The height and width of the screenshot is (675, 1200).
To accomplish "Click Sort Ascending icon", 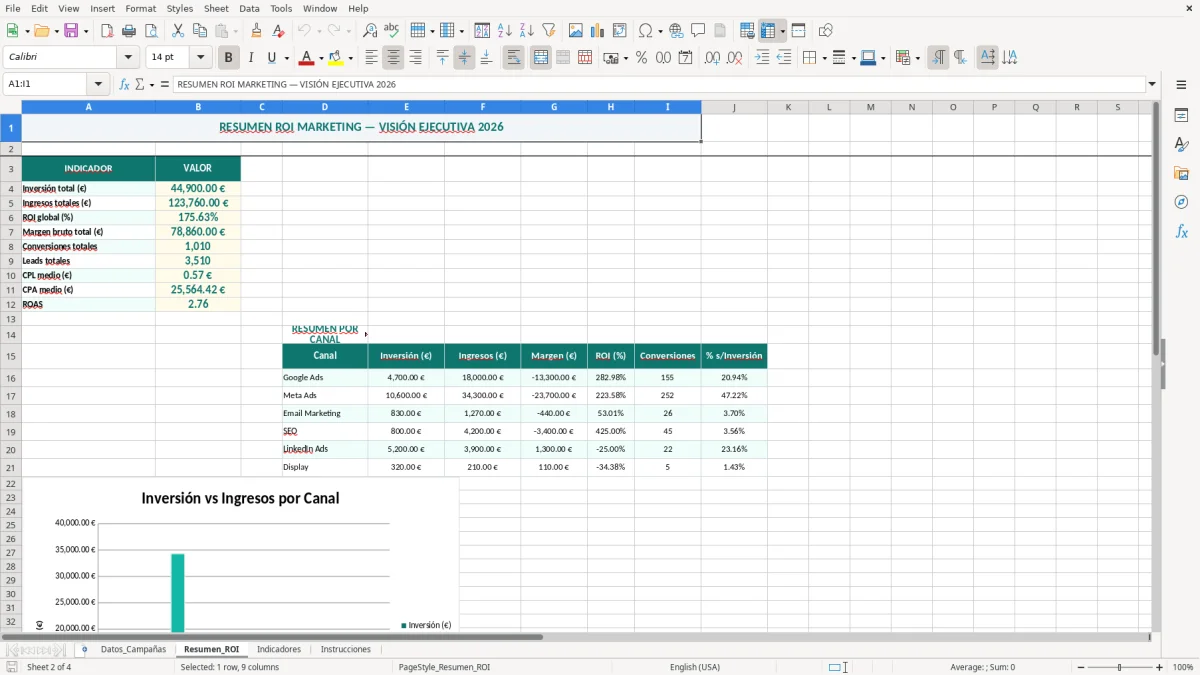I will point(504,31).
